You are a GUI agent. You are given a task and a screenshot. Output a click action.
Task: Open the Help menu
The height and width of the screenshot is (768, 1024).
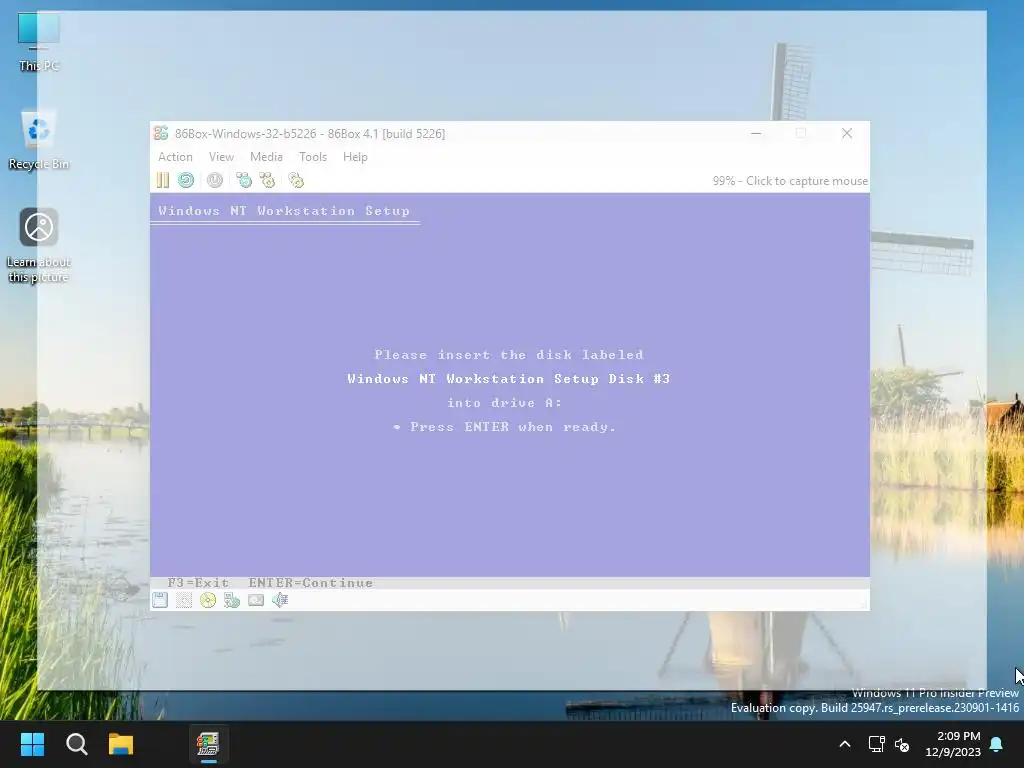click(x=355, y=157)
